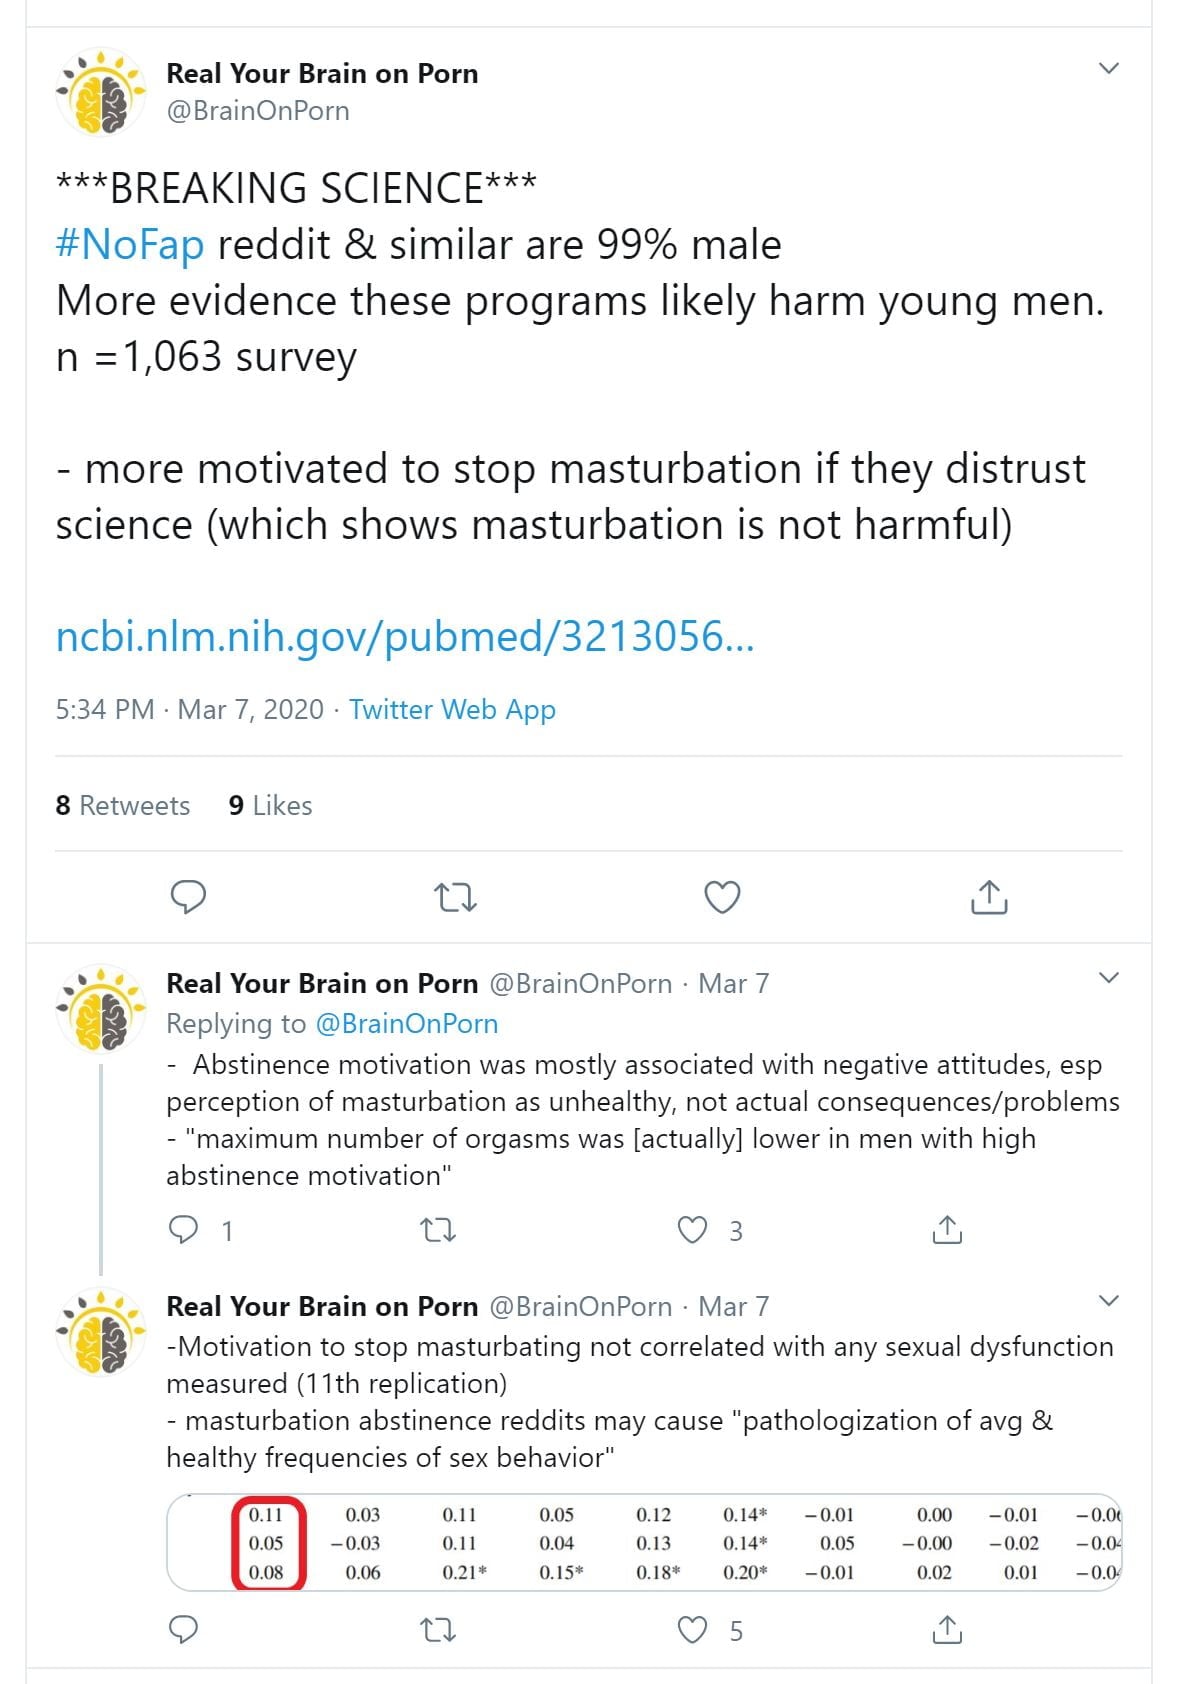The image size is (1181, 1684).
Task: Expand options chevron on the second reply
Action: 1108,1300
